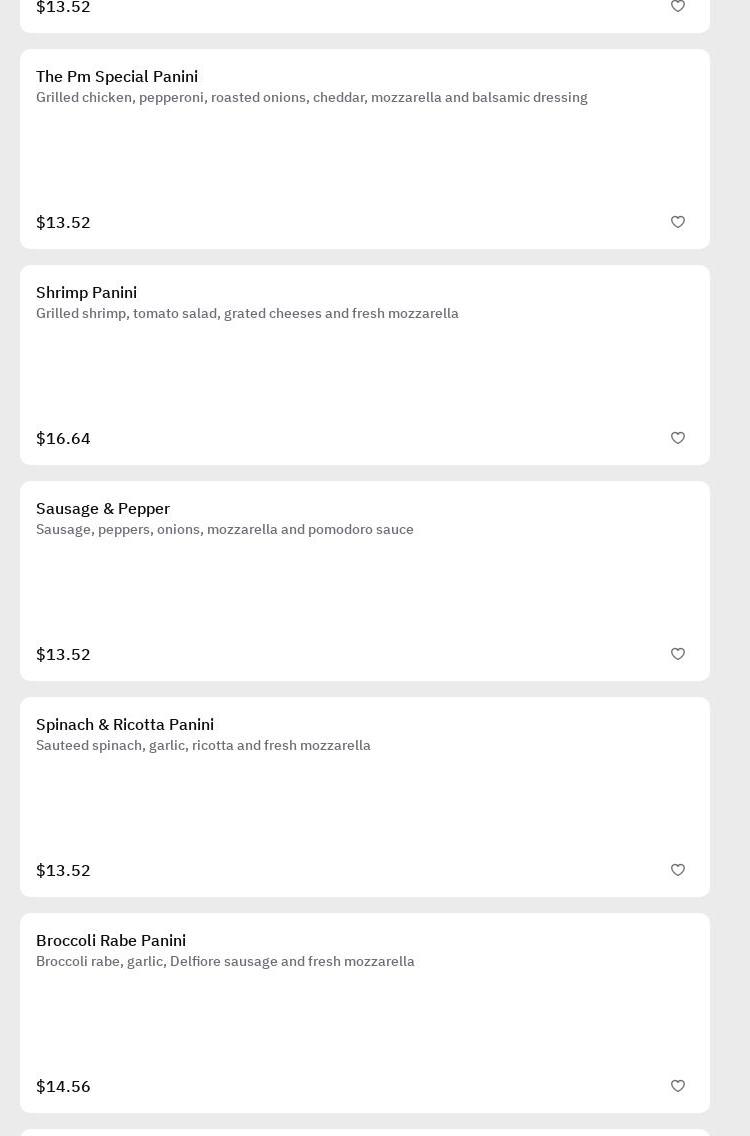Favorite The Pm Special Panini with heart icon
Screen dimensions: 750x1136
[678, 222]
